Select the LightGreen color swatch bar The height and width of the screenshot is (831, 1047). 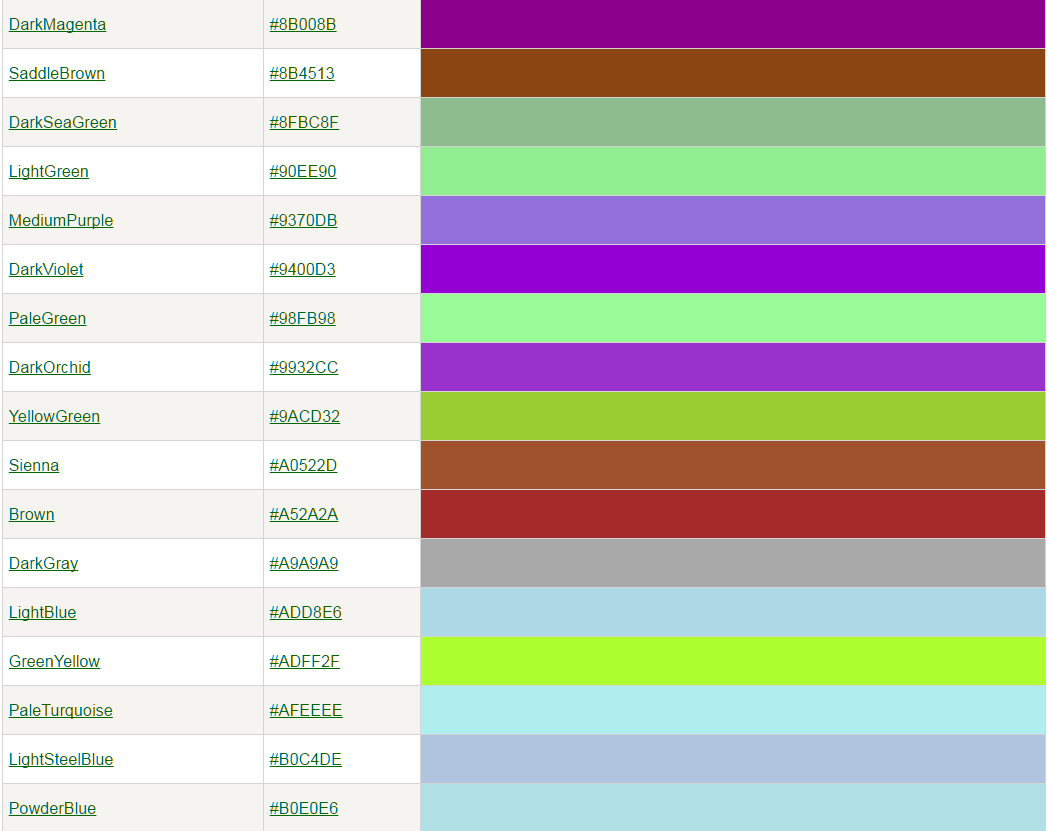pyautogui.click(x=732, y=172)
